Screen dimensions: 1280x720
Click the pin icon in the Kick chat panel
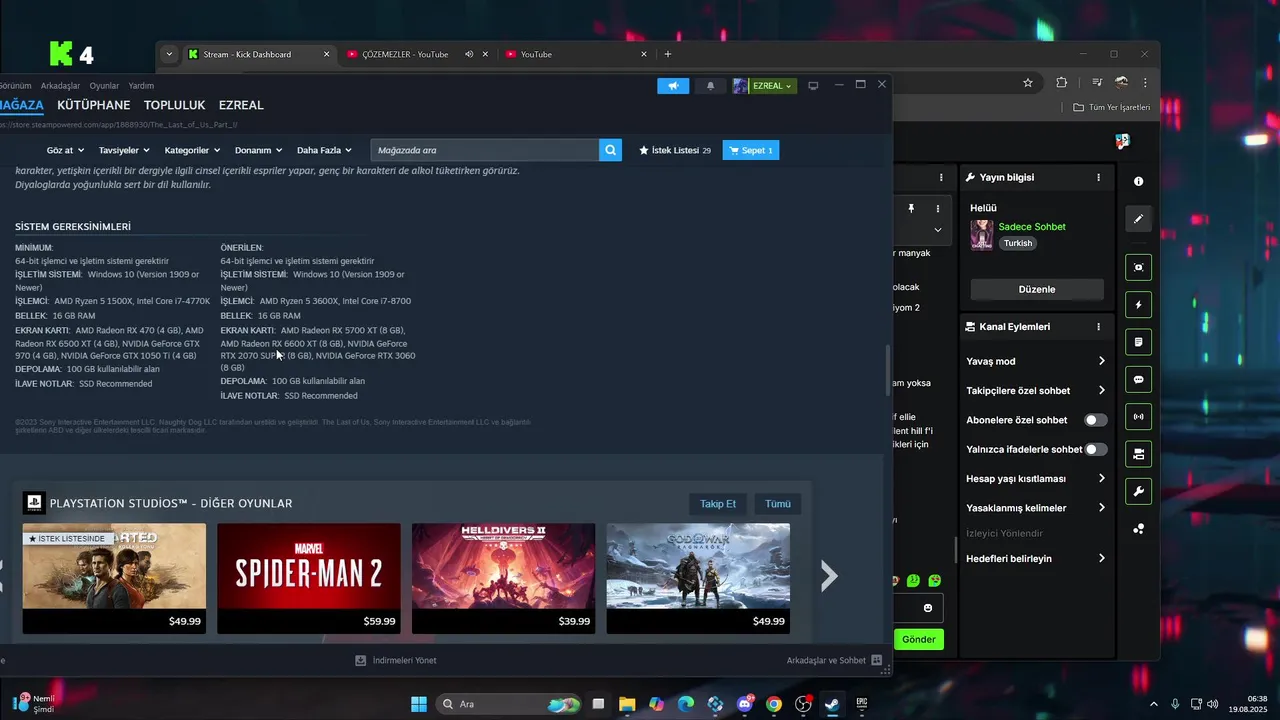point(911,208)
